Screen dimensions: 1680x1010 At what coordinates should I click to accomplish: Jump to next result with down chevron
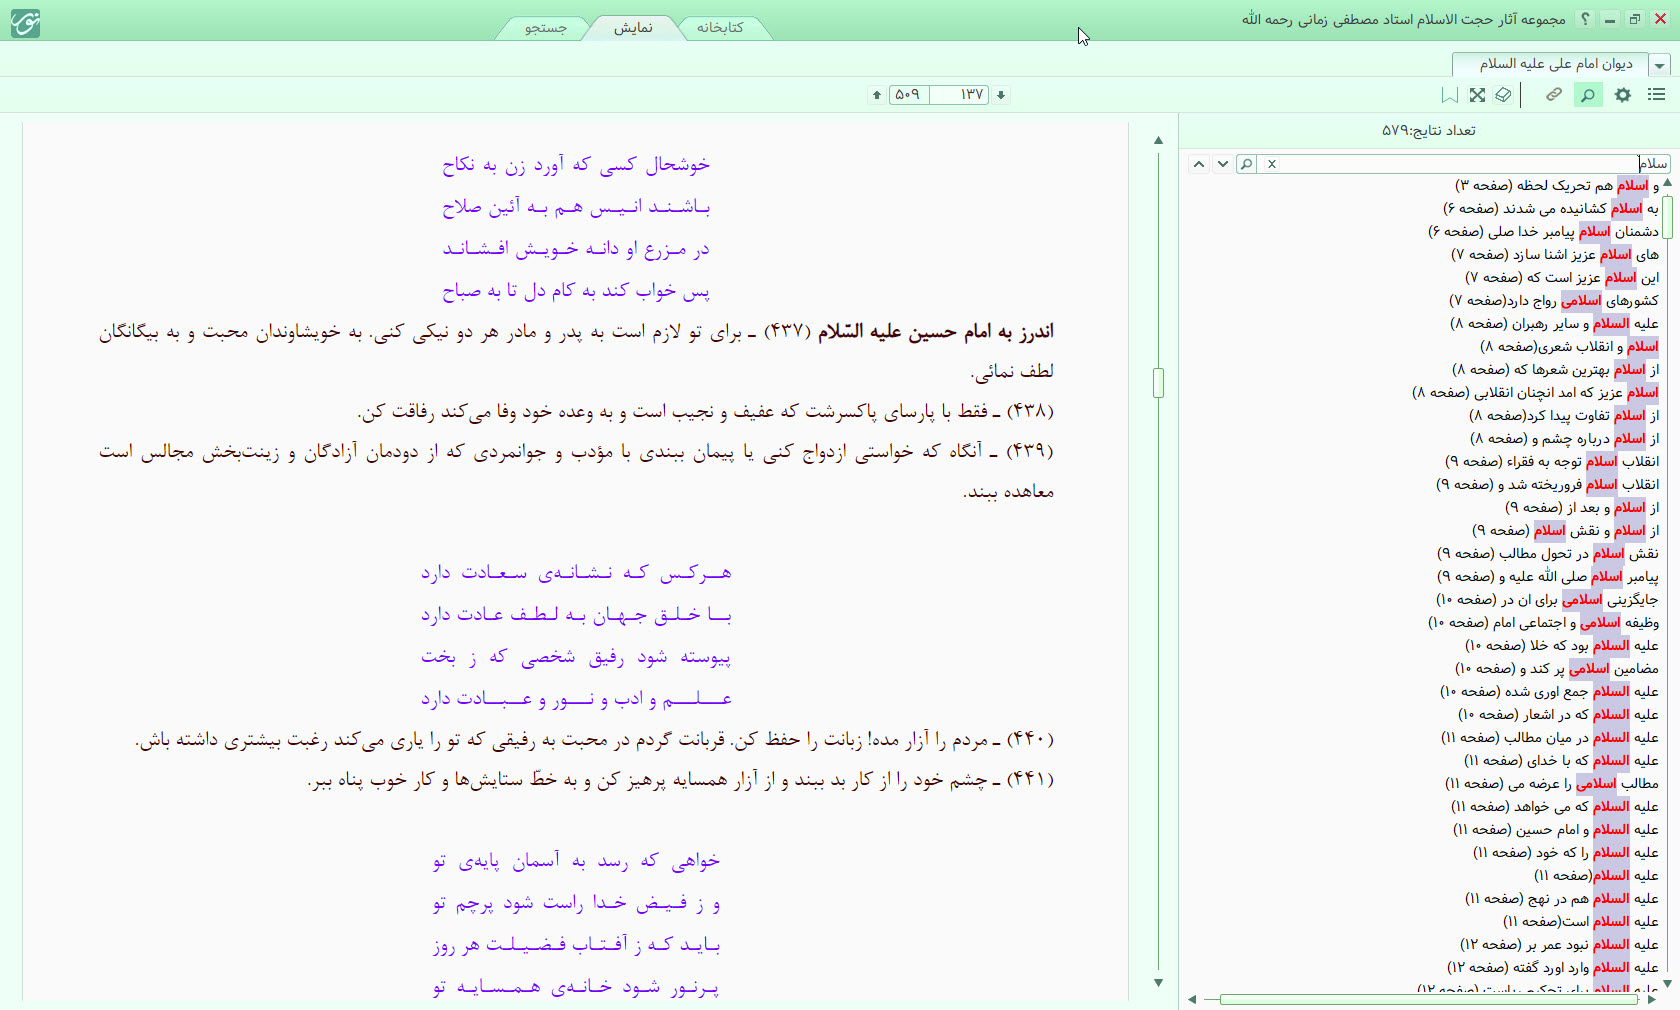[1222, 164]
